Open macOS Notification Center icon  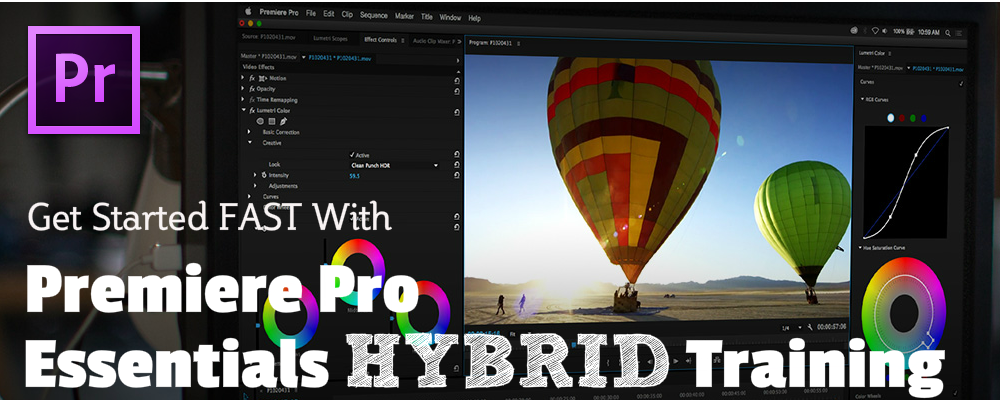[x=959, y=33]
